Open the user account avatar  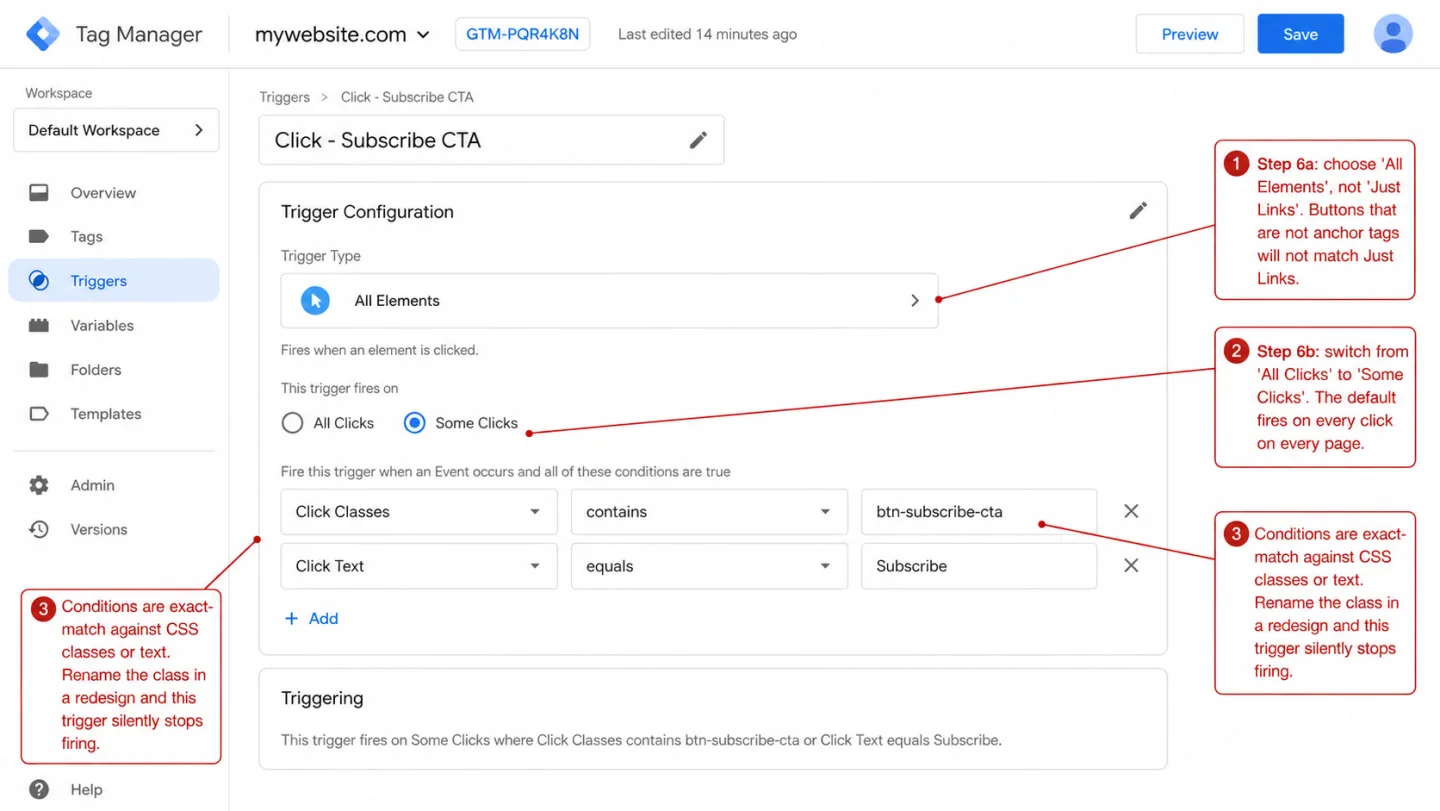point(1393,34)
